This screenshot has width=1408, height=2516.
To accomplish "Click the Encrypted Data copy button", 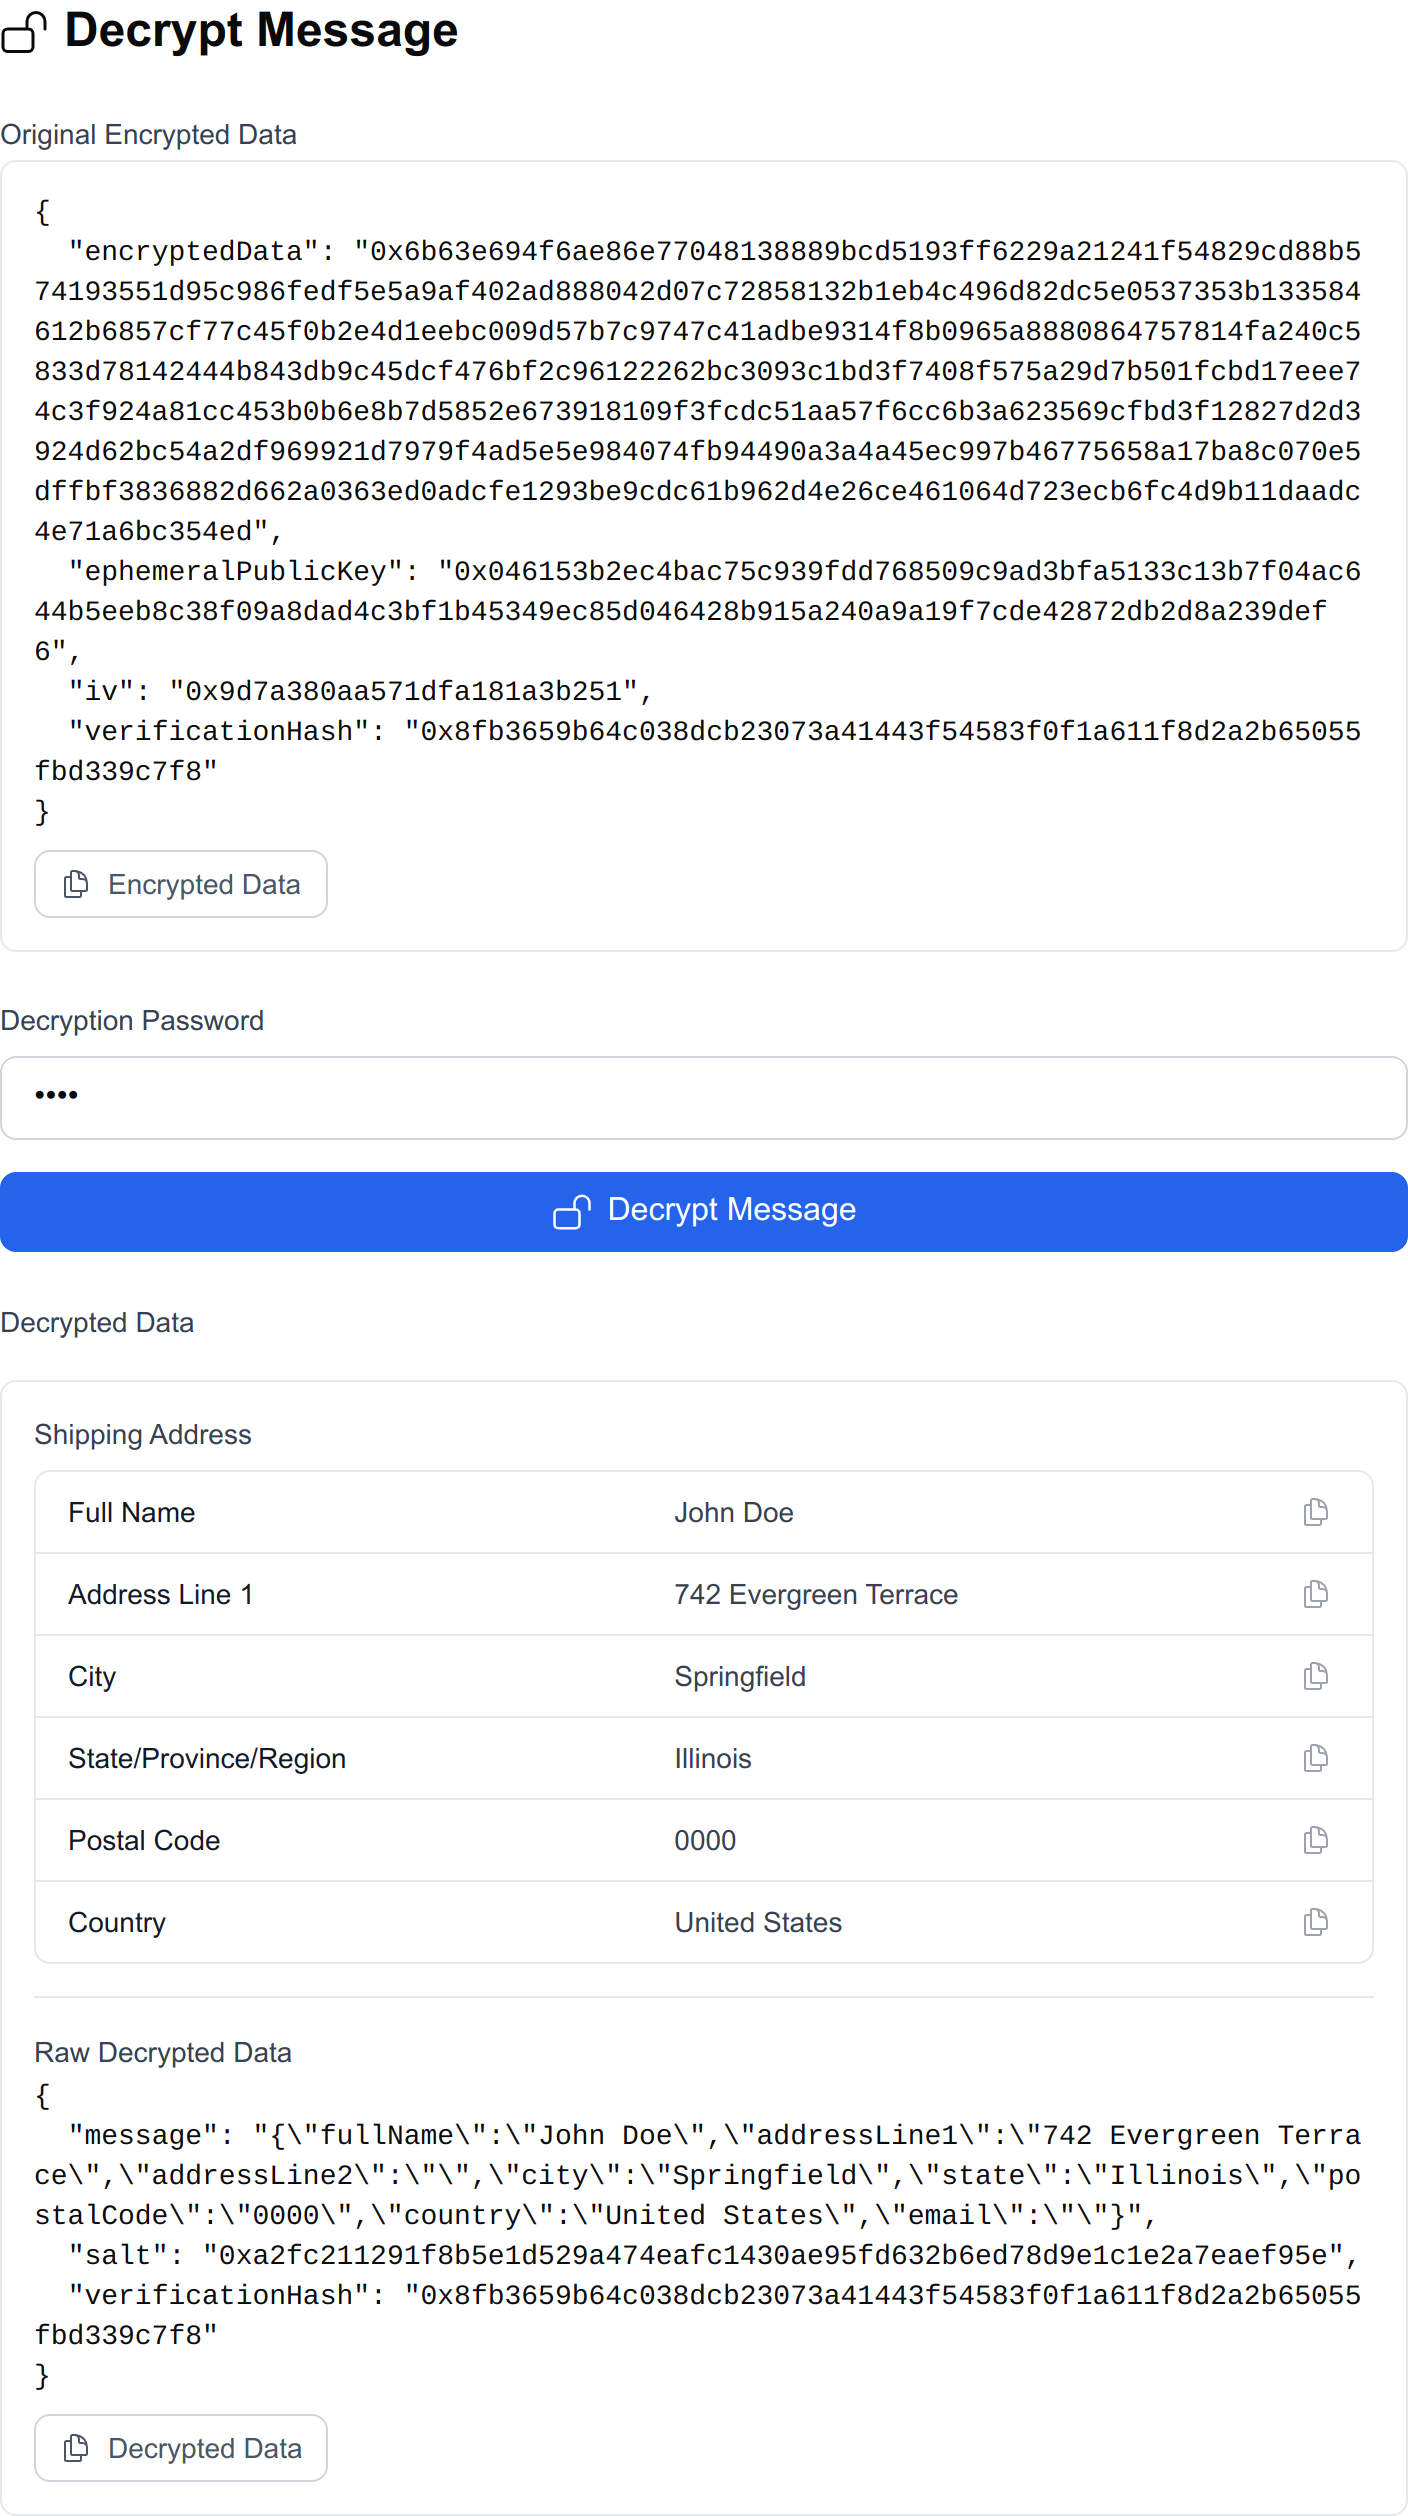I will (180, 884).
